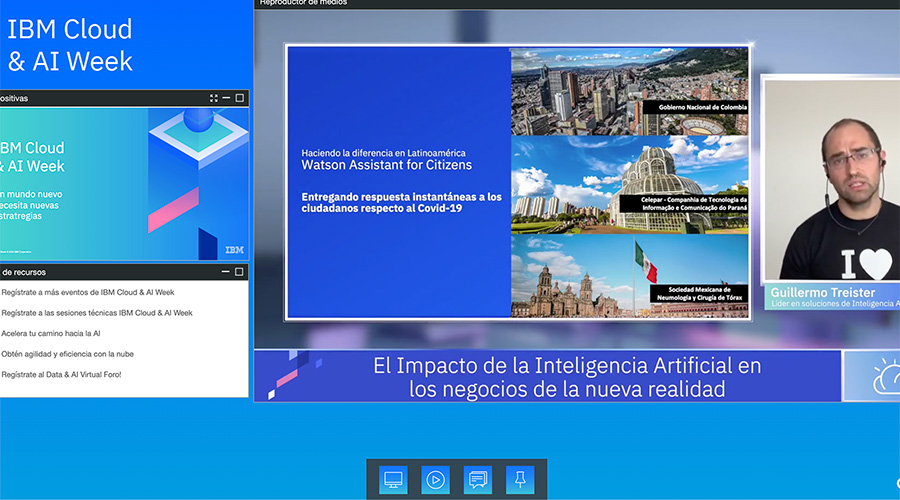Minimize the resources list panel
The image size is (900, 500).
227,271
